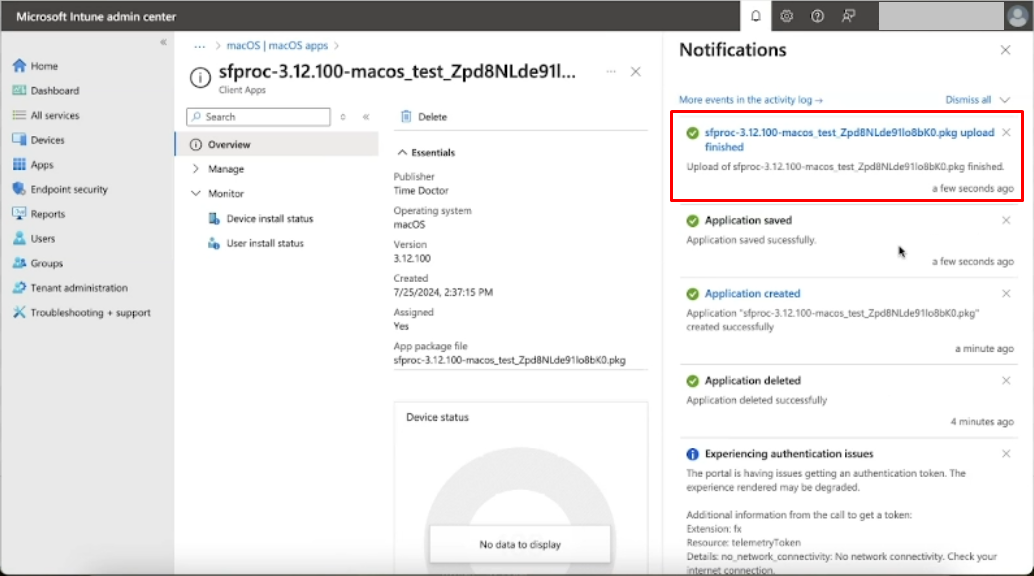1034x576 pixels.
Task: Click Dismiss all notifications
Action: [968, 100]
